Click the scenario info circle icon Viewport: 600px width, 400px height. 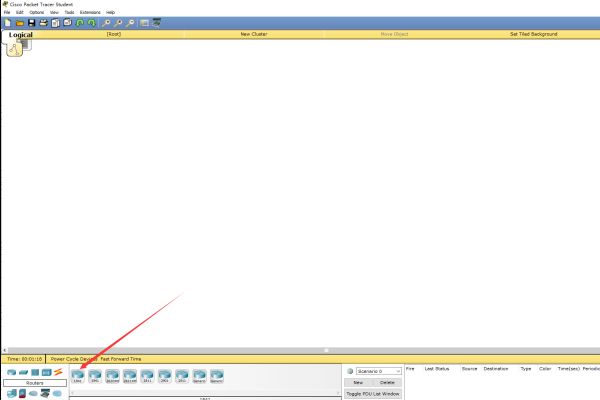point(350,371)
